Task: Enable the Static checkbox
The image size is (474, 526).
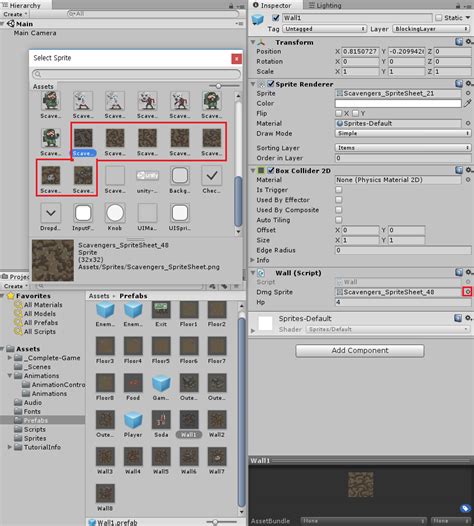Action: 438,17
